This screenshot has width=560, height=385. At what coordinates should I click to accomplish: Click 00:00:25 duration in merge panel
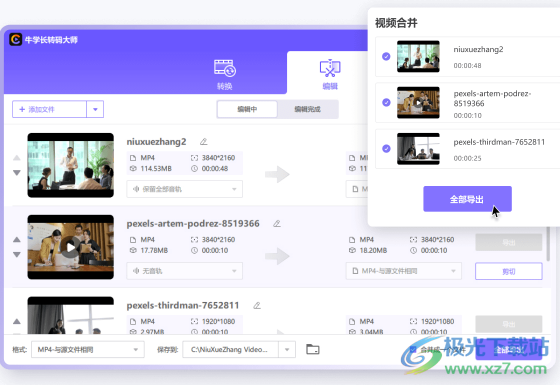pyautogui.click(x=468, y=158)
